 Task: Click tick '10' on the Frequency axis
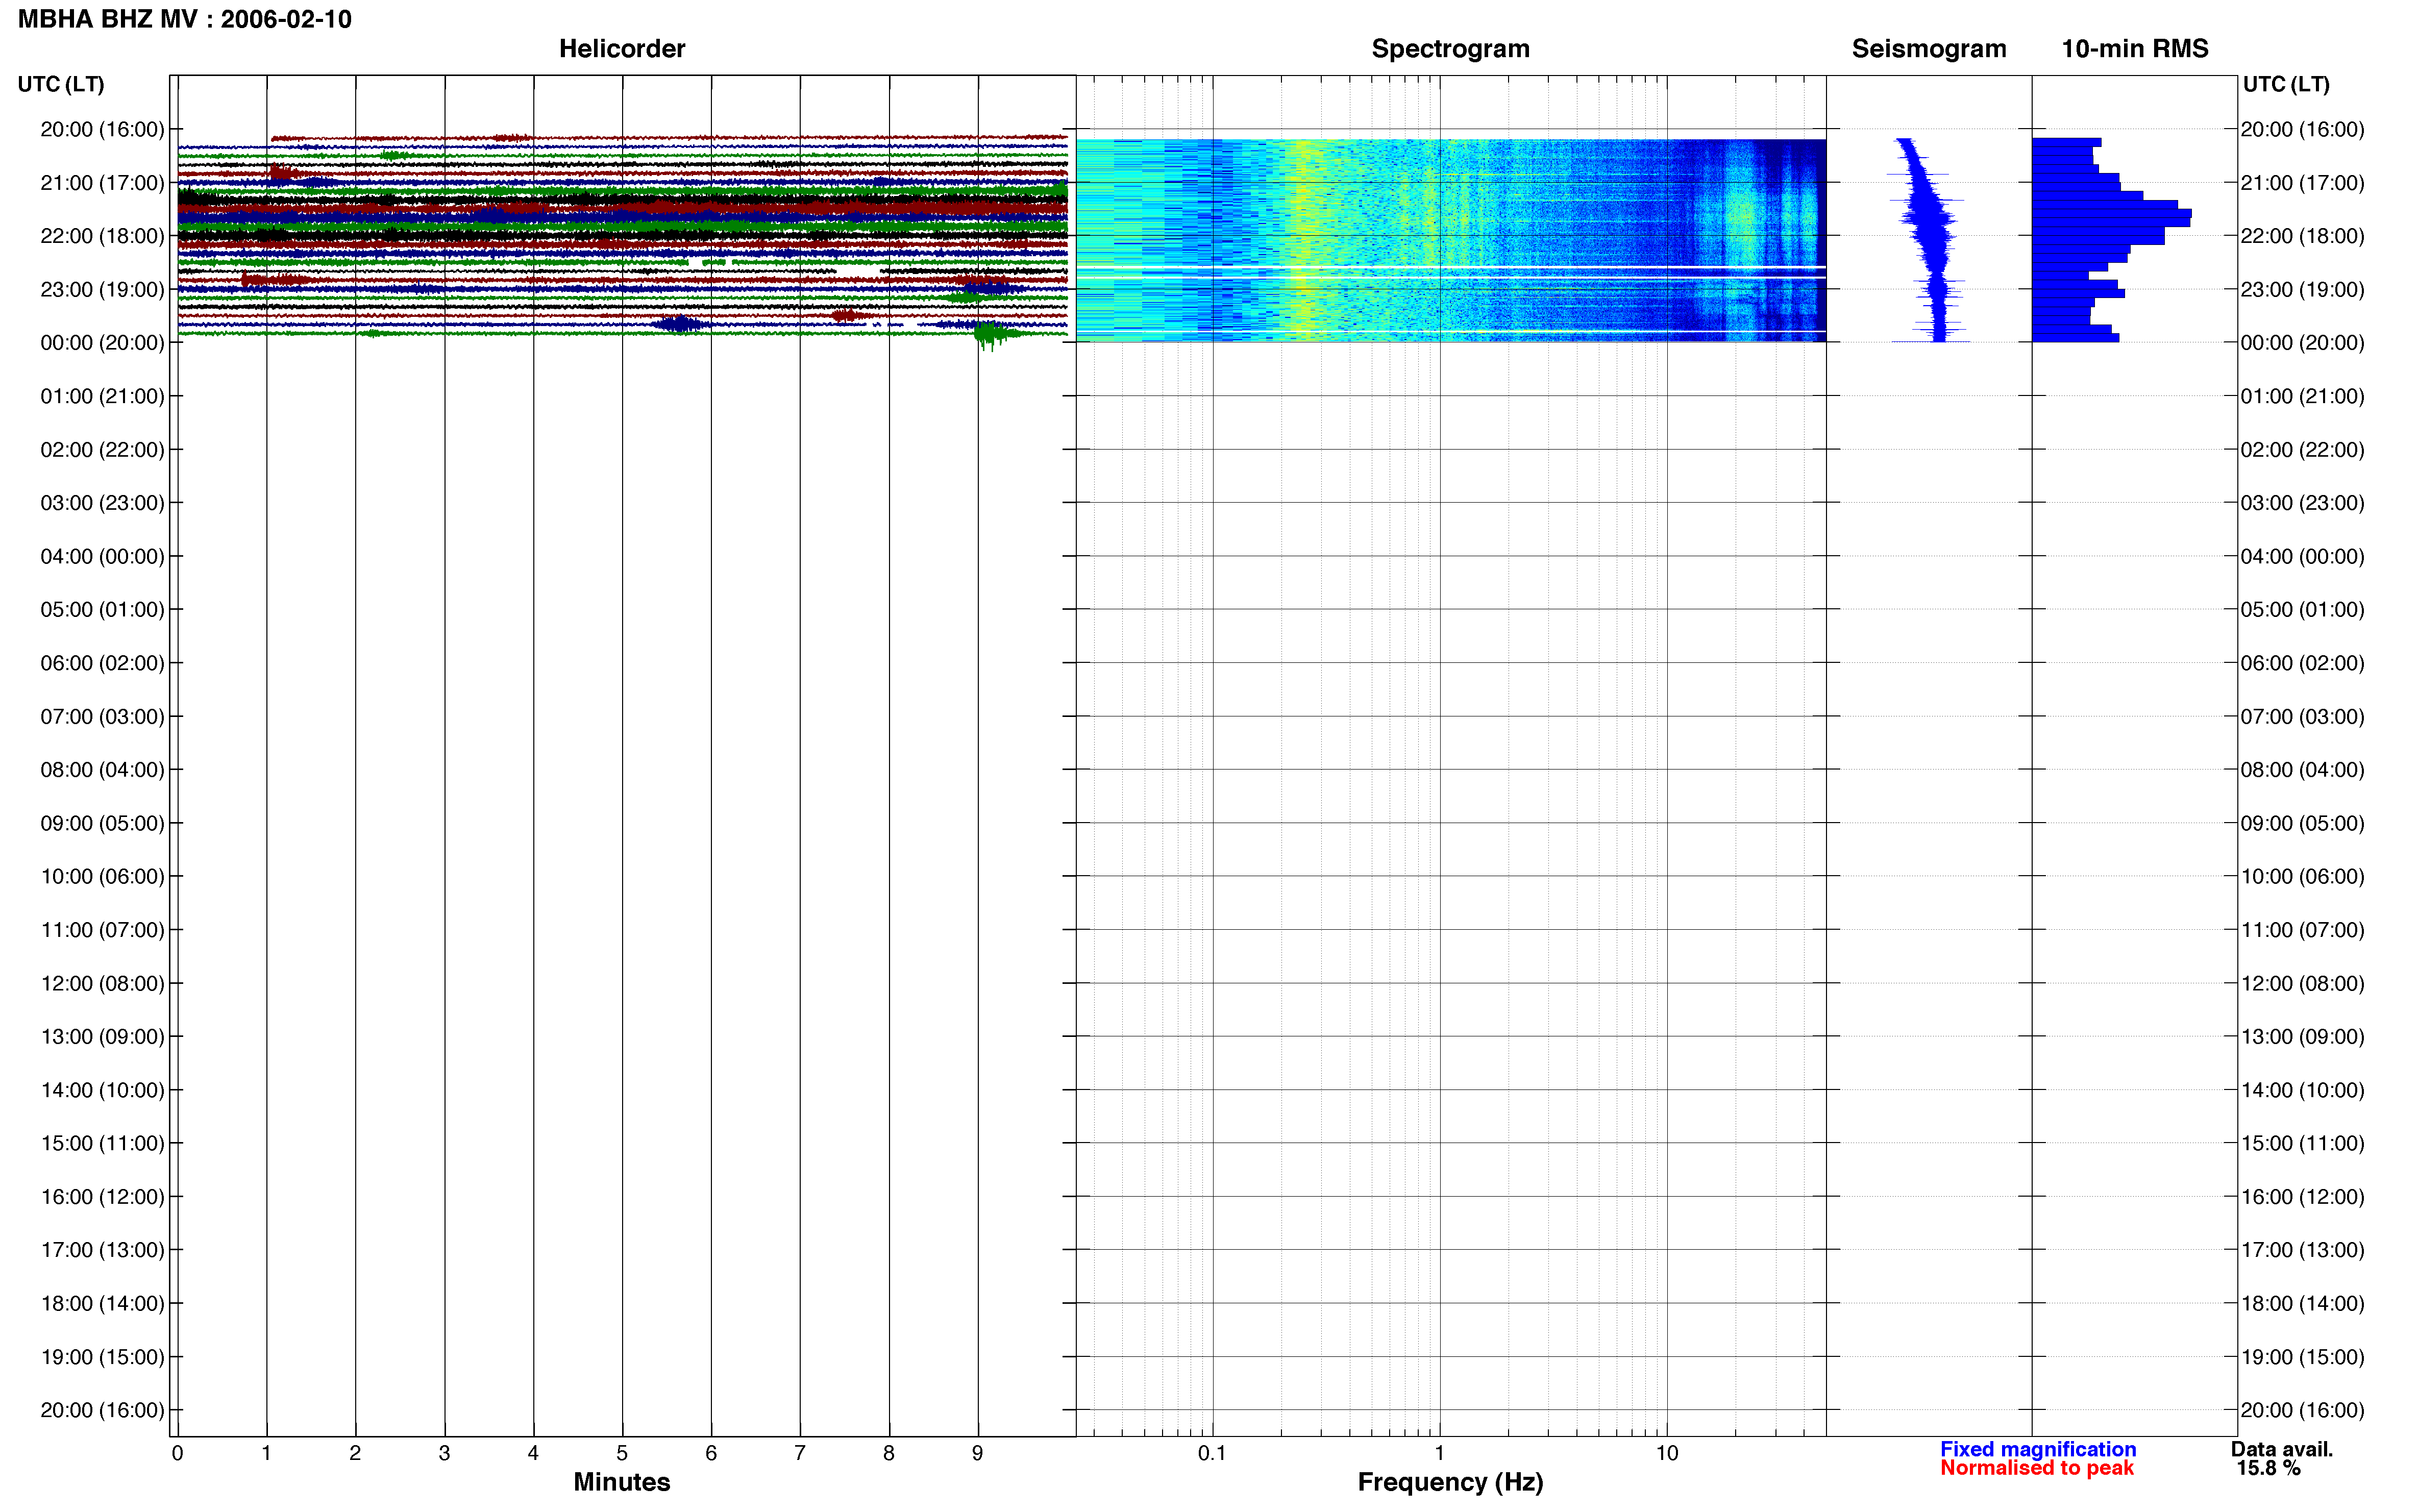[x=1667, y=1454]
